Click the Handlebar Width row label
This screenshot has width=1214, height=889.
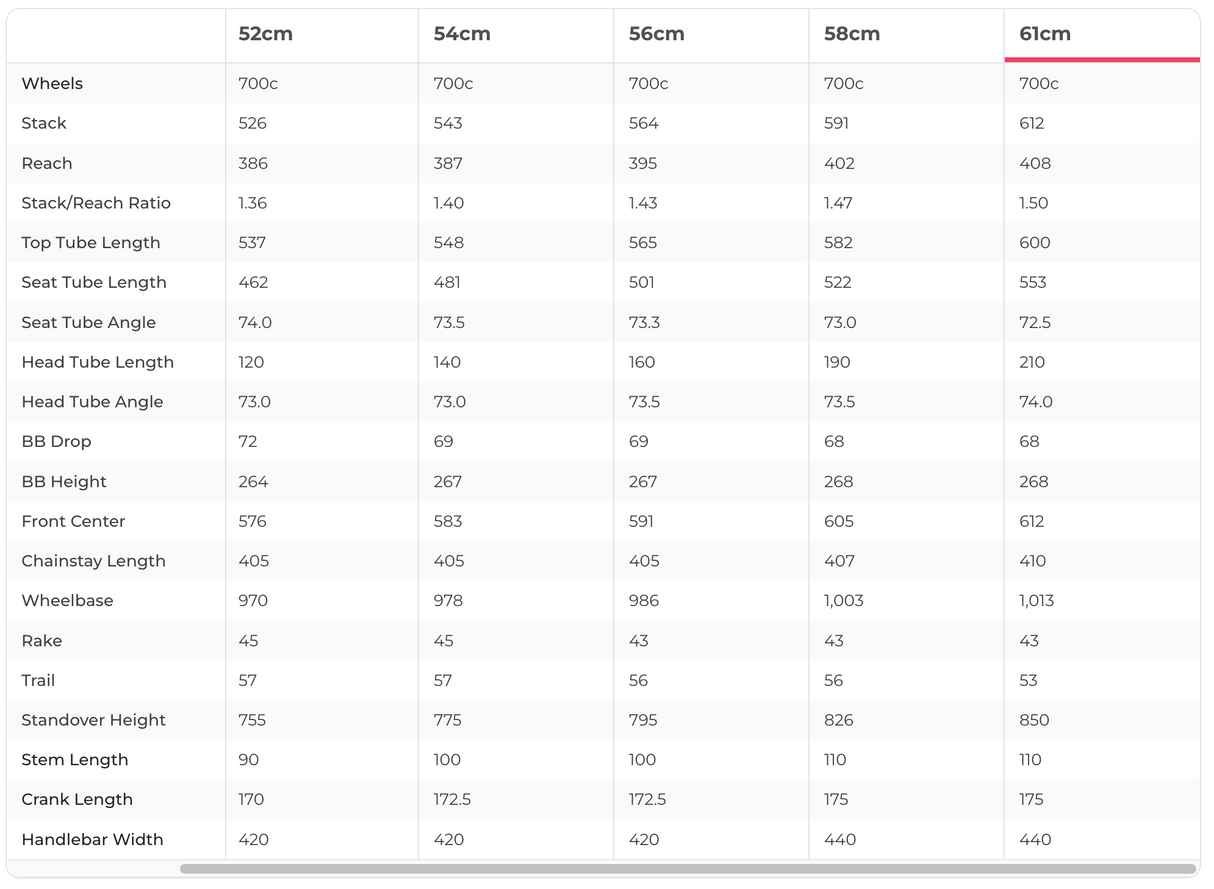(x=92, y=840)
